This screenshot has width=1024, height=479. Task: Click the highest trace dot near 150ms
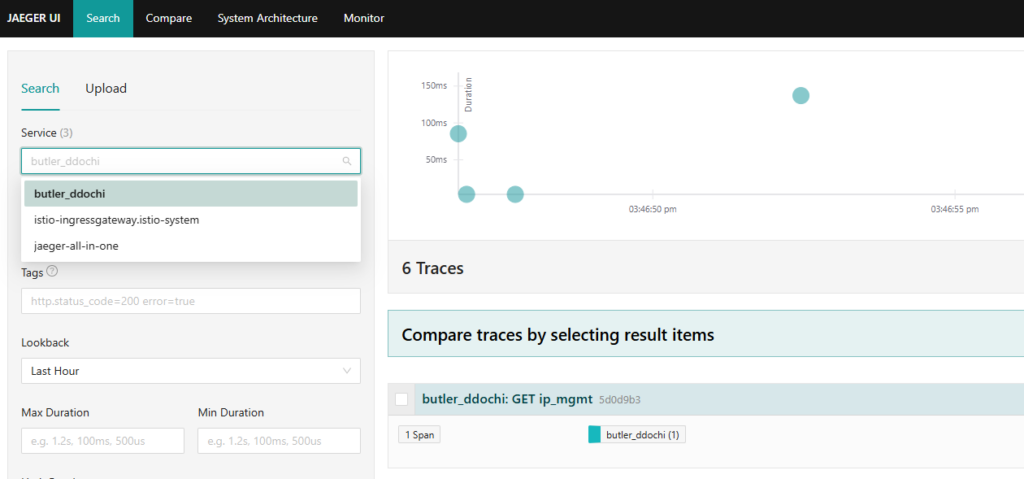pos(800,95)
